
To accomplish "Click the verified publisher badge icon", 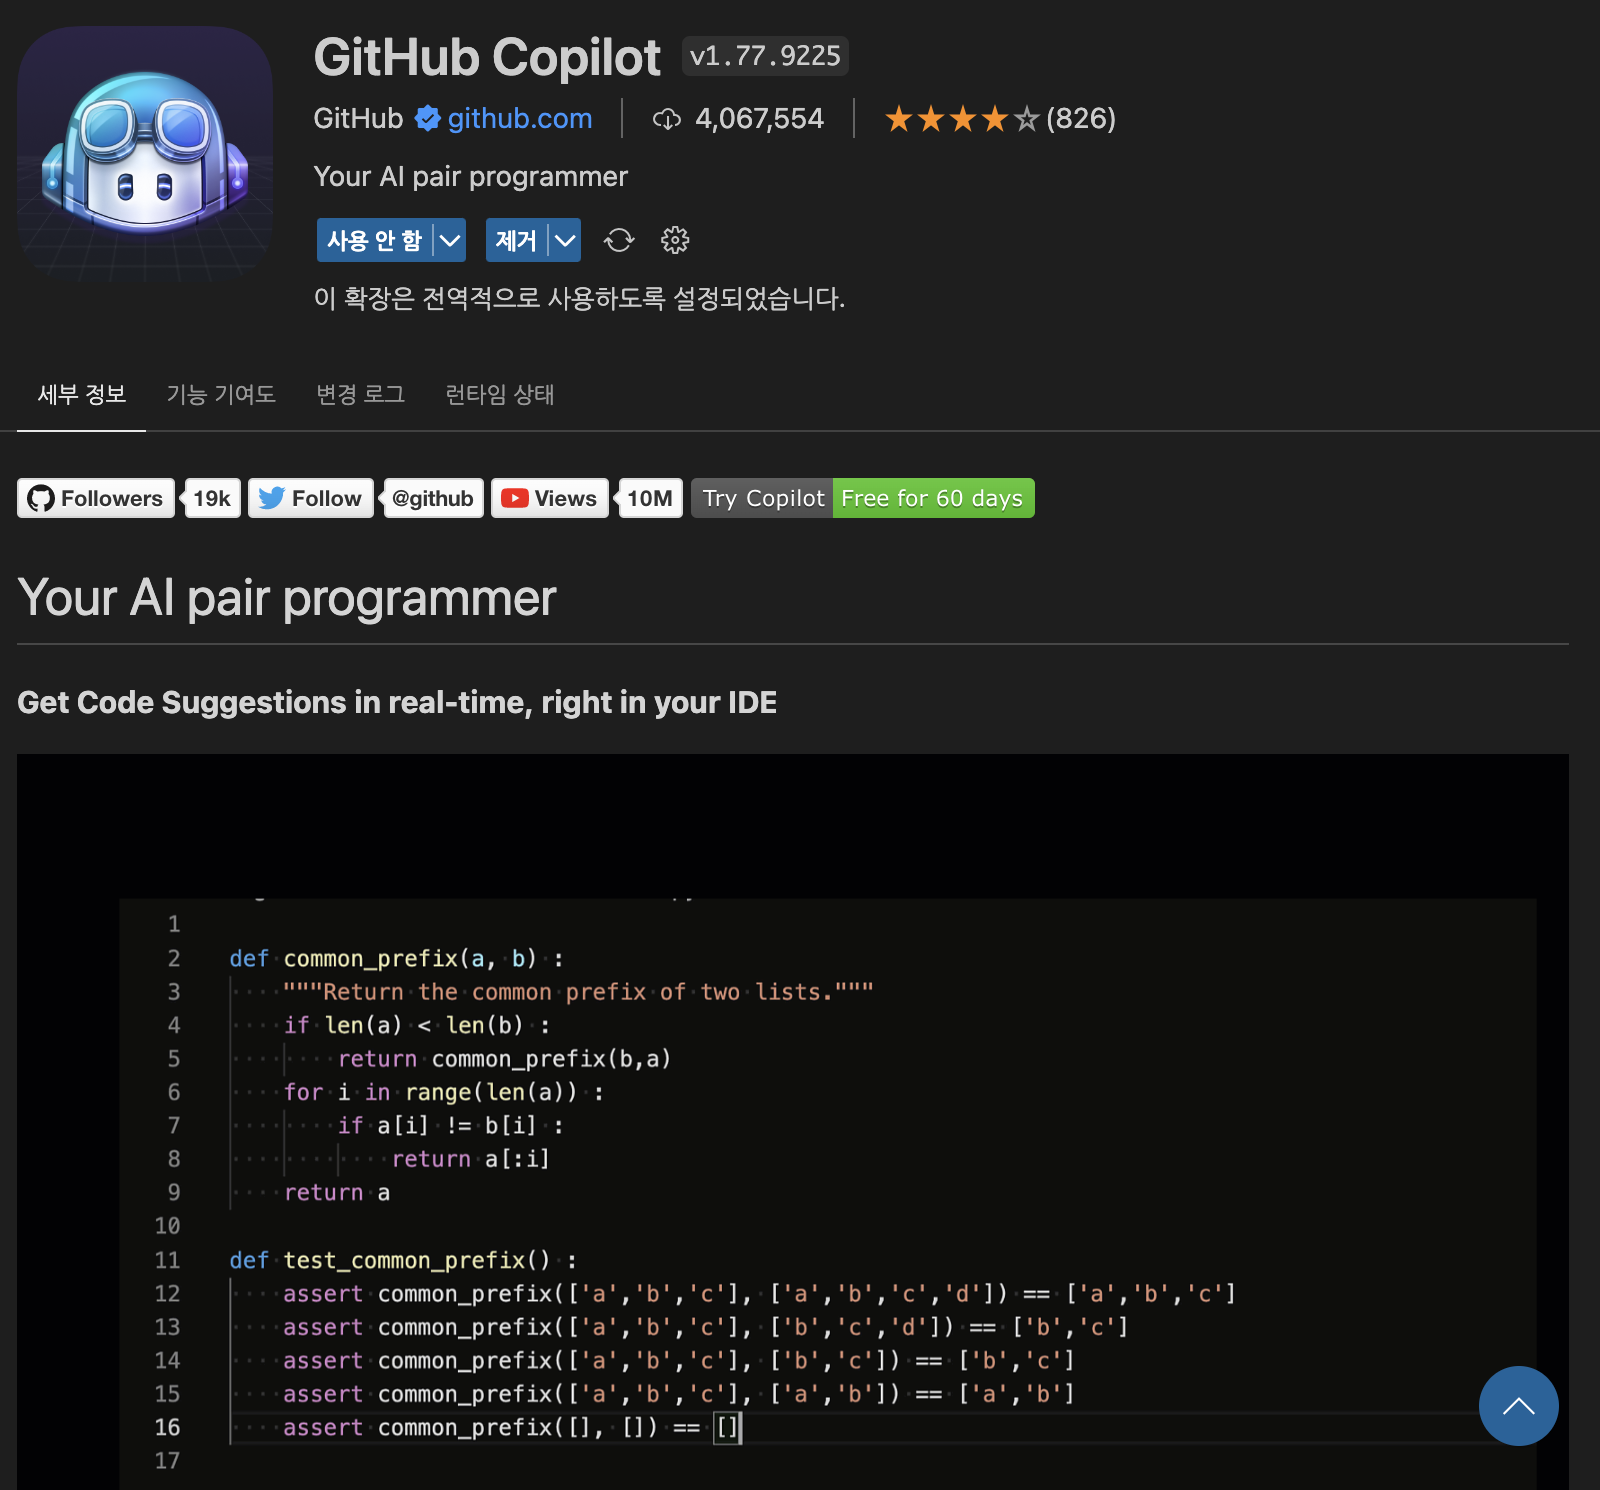I will pyautogui.click(x=428, y=118).
